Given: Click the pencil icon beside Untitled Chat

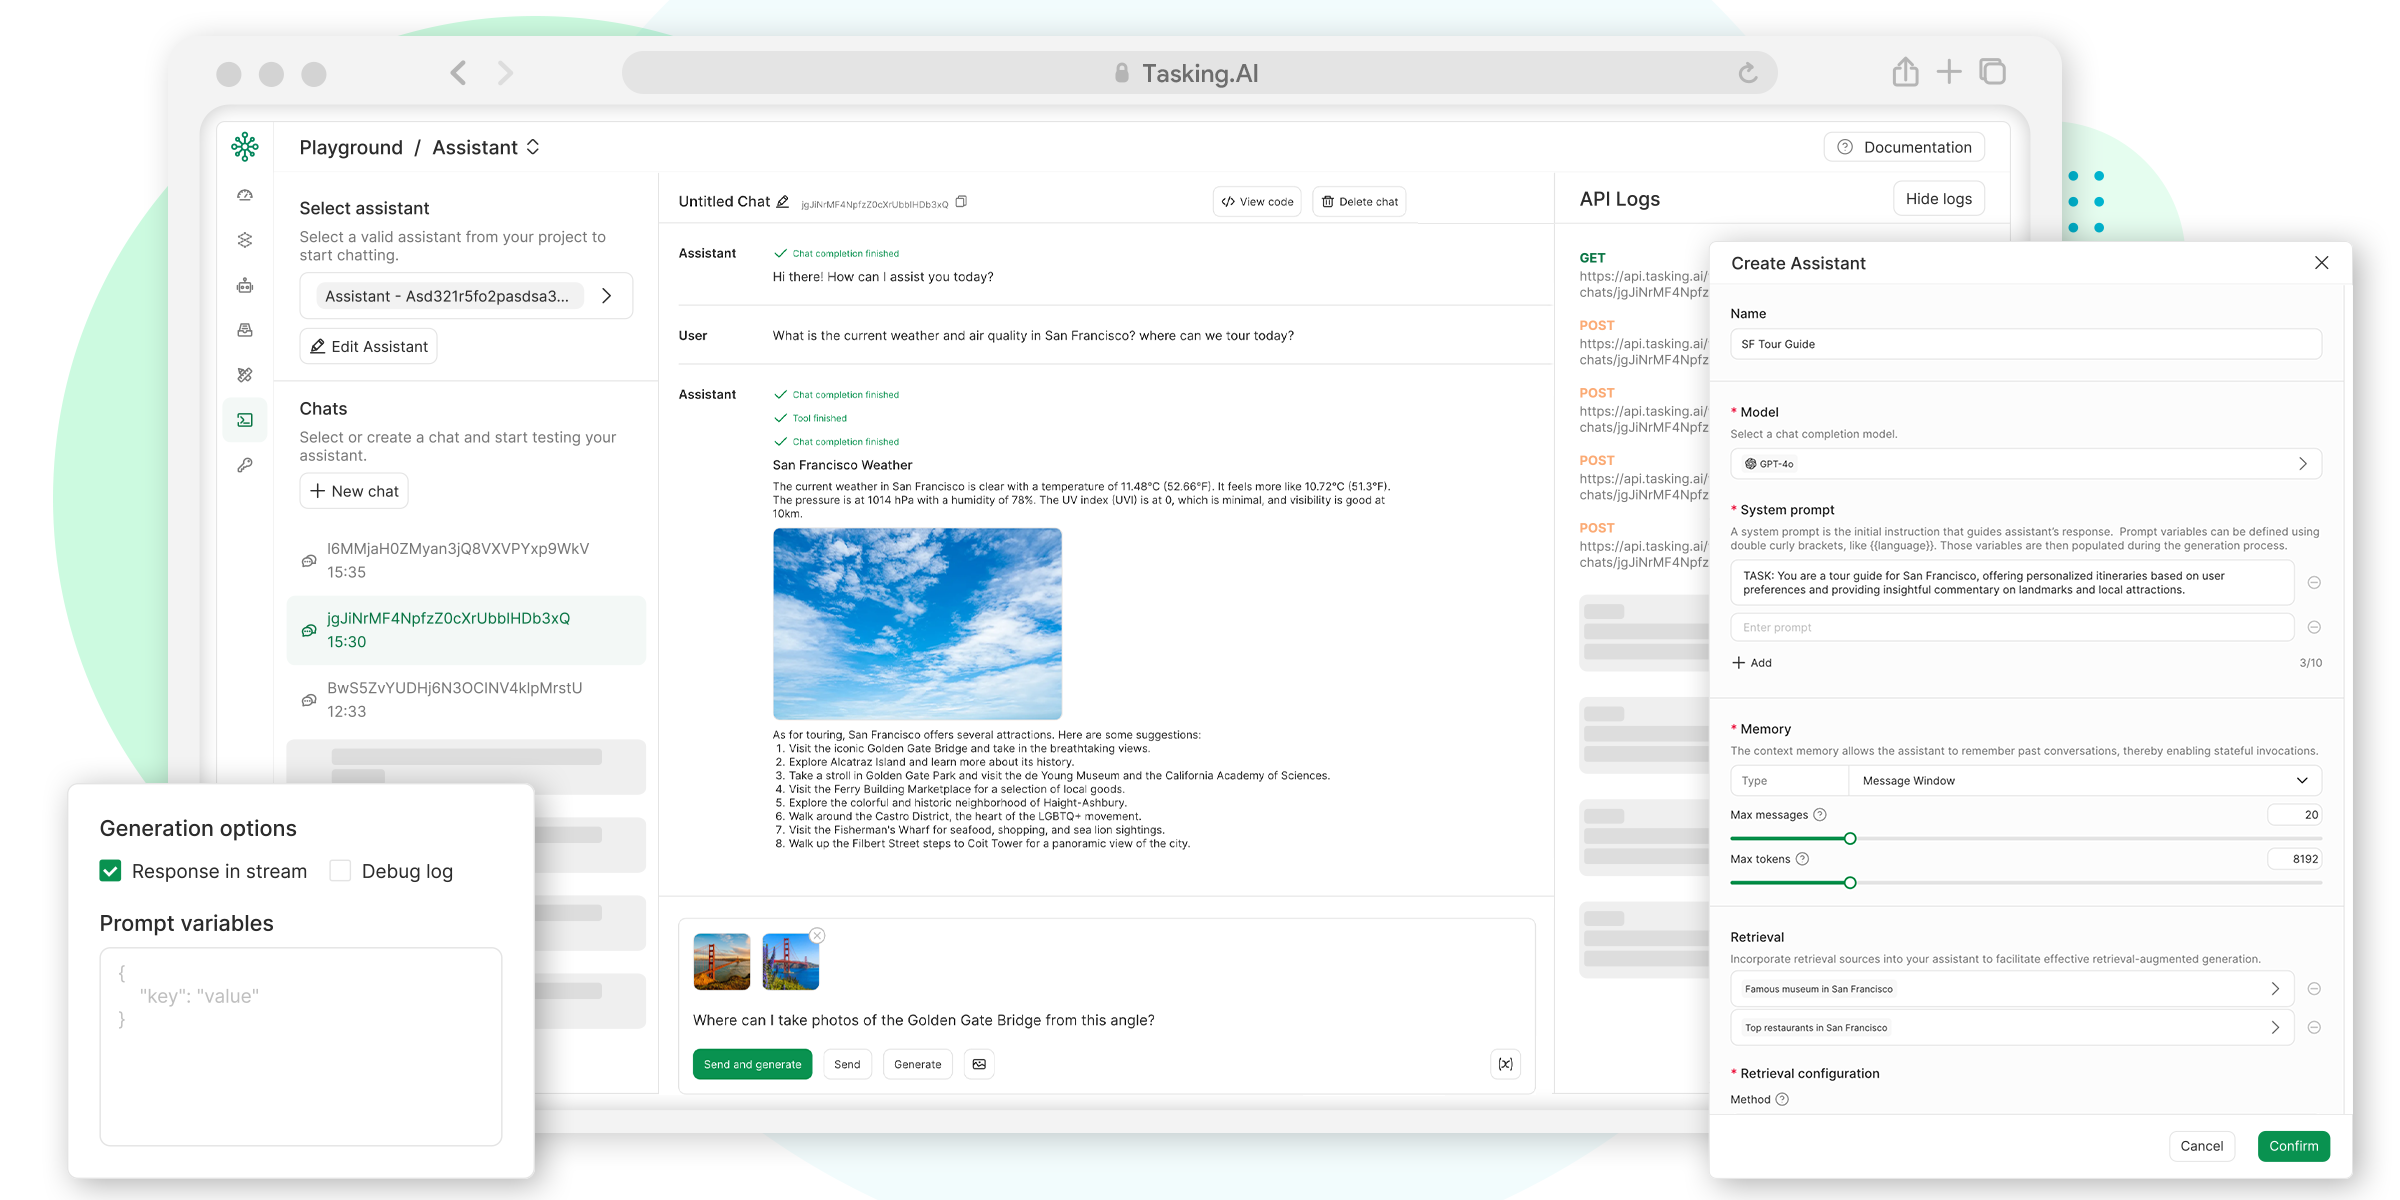Looking at the screenshot, I should click(783, 202).
